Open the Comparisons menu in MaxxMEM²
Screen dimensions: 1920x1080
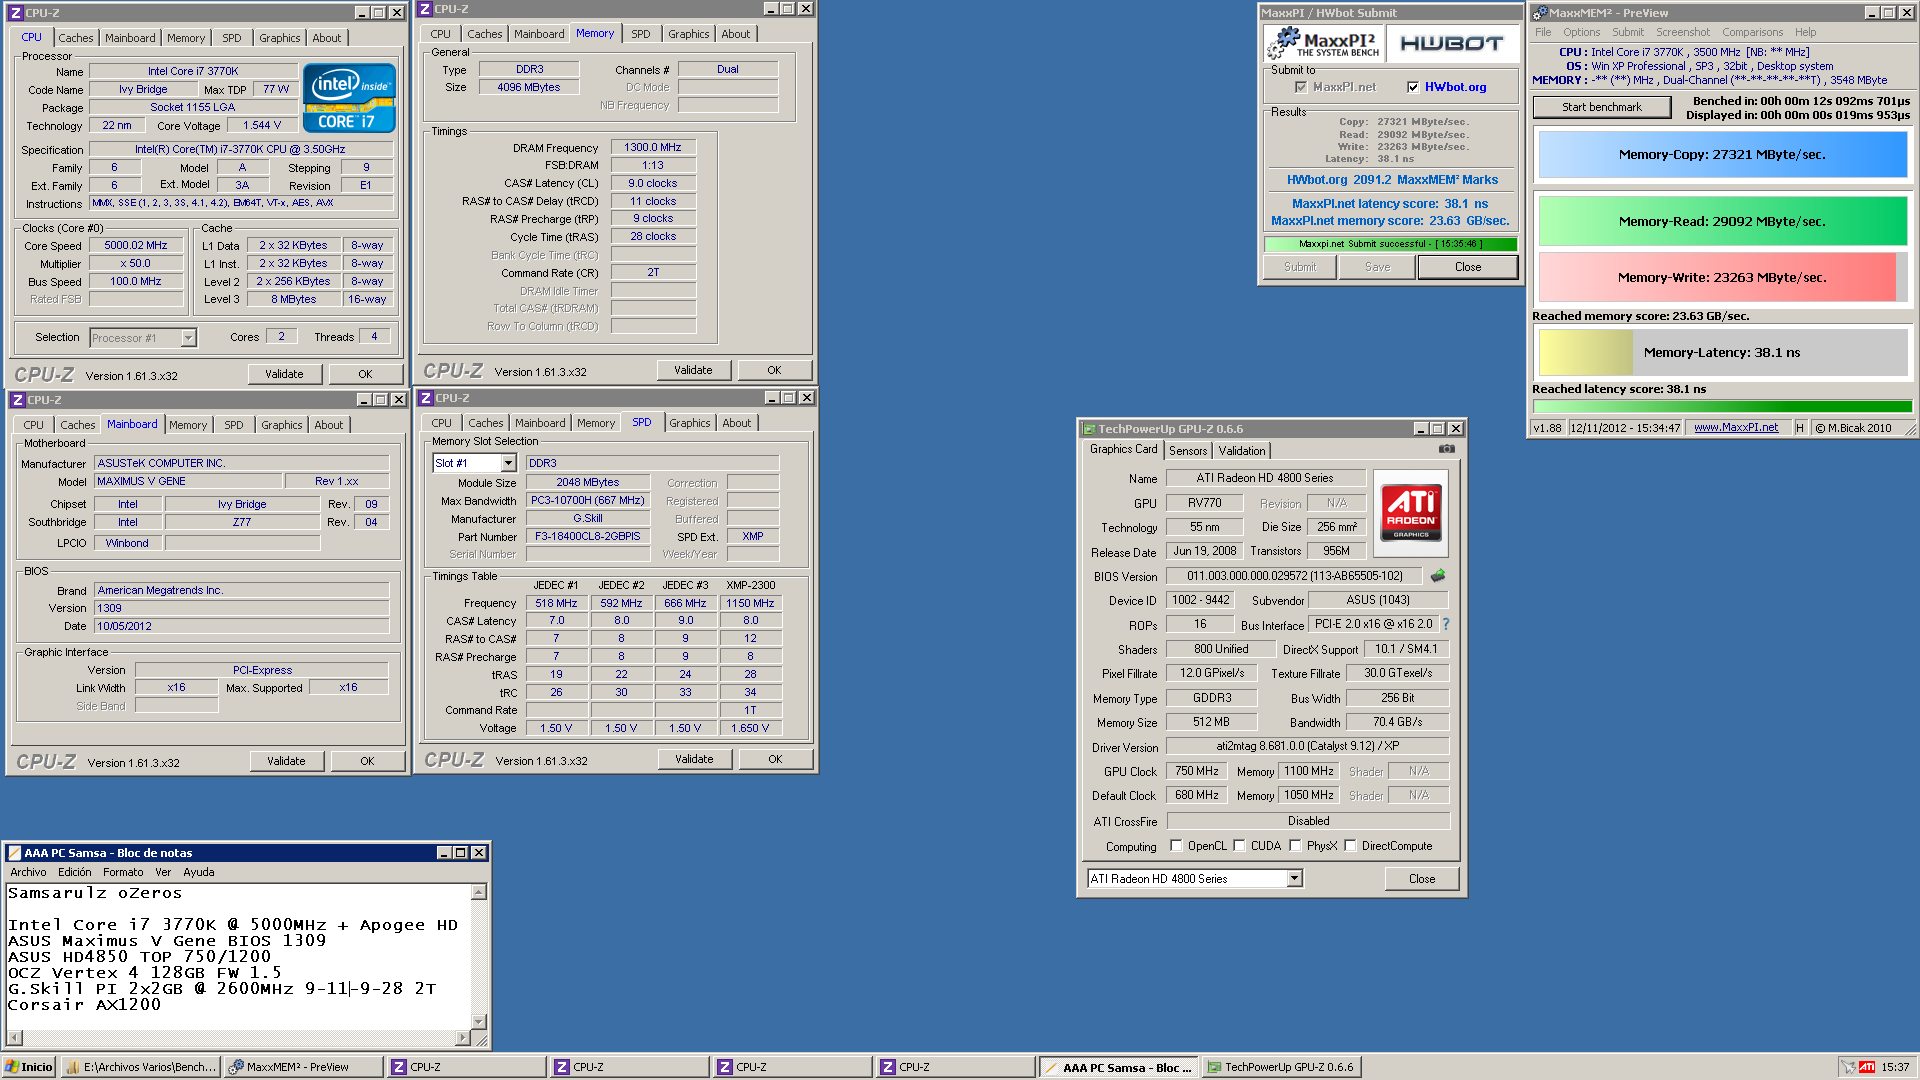tap(1752, 32)
